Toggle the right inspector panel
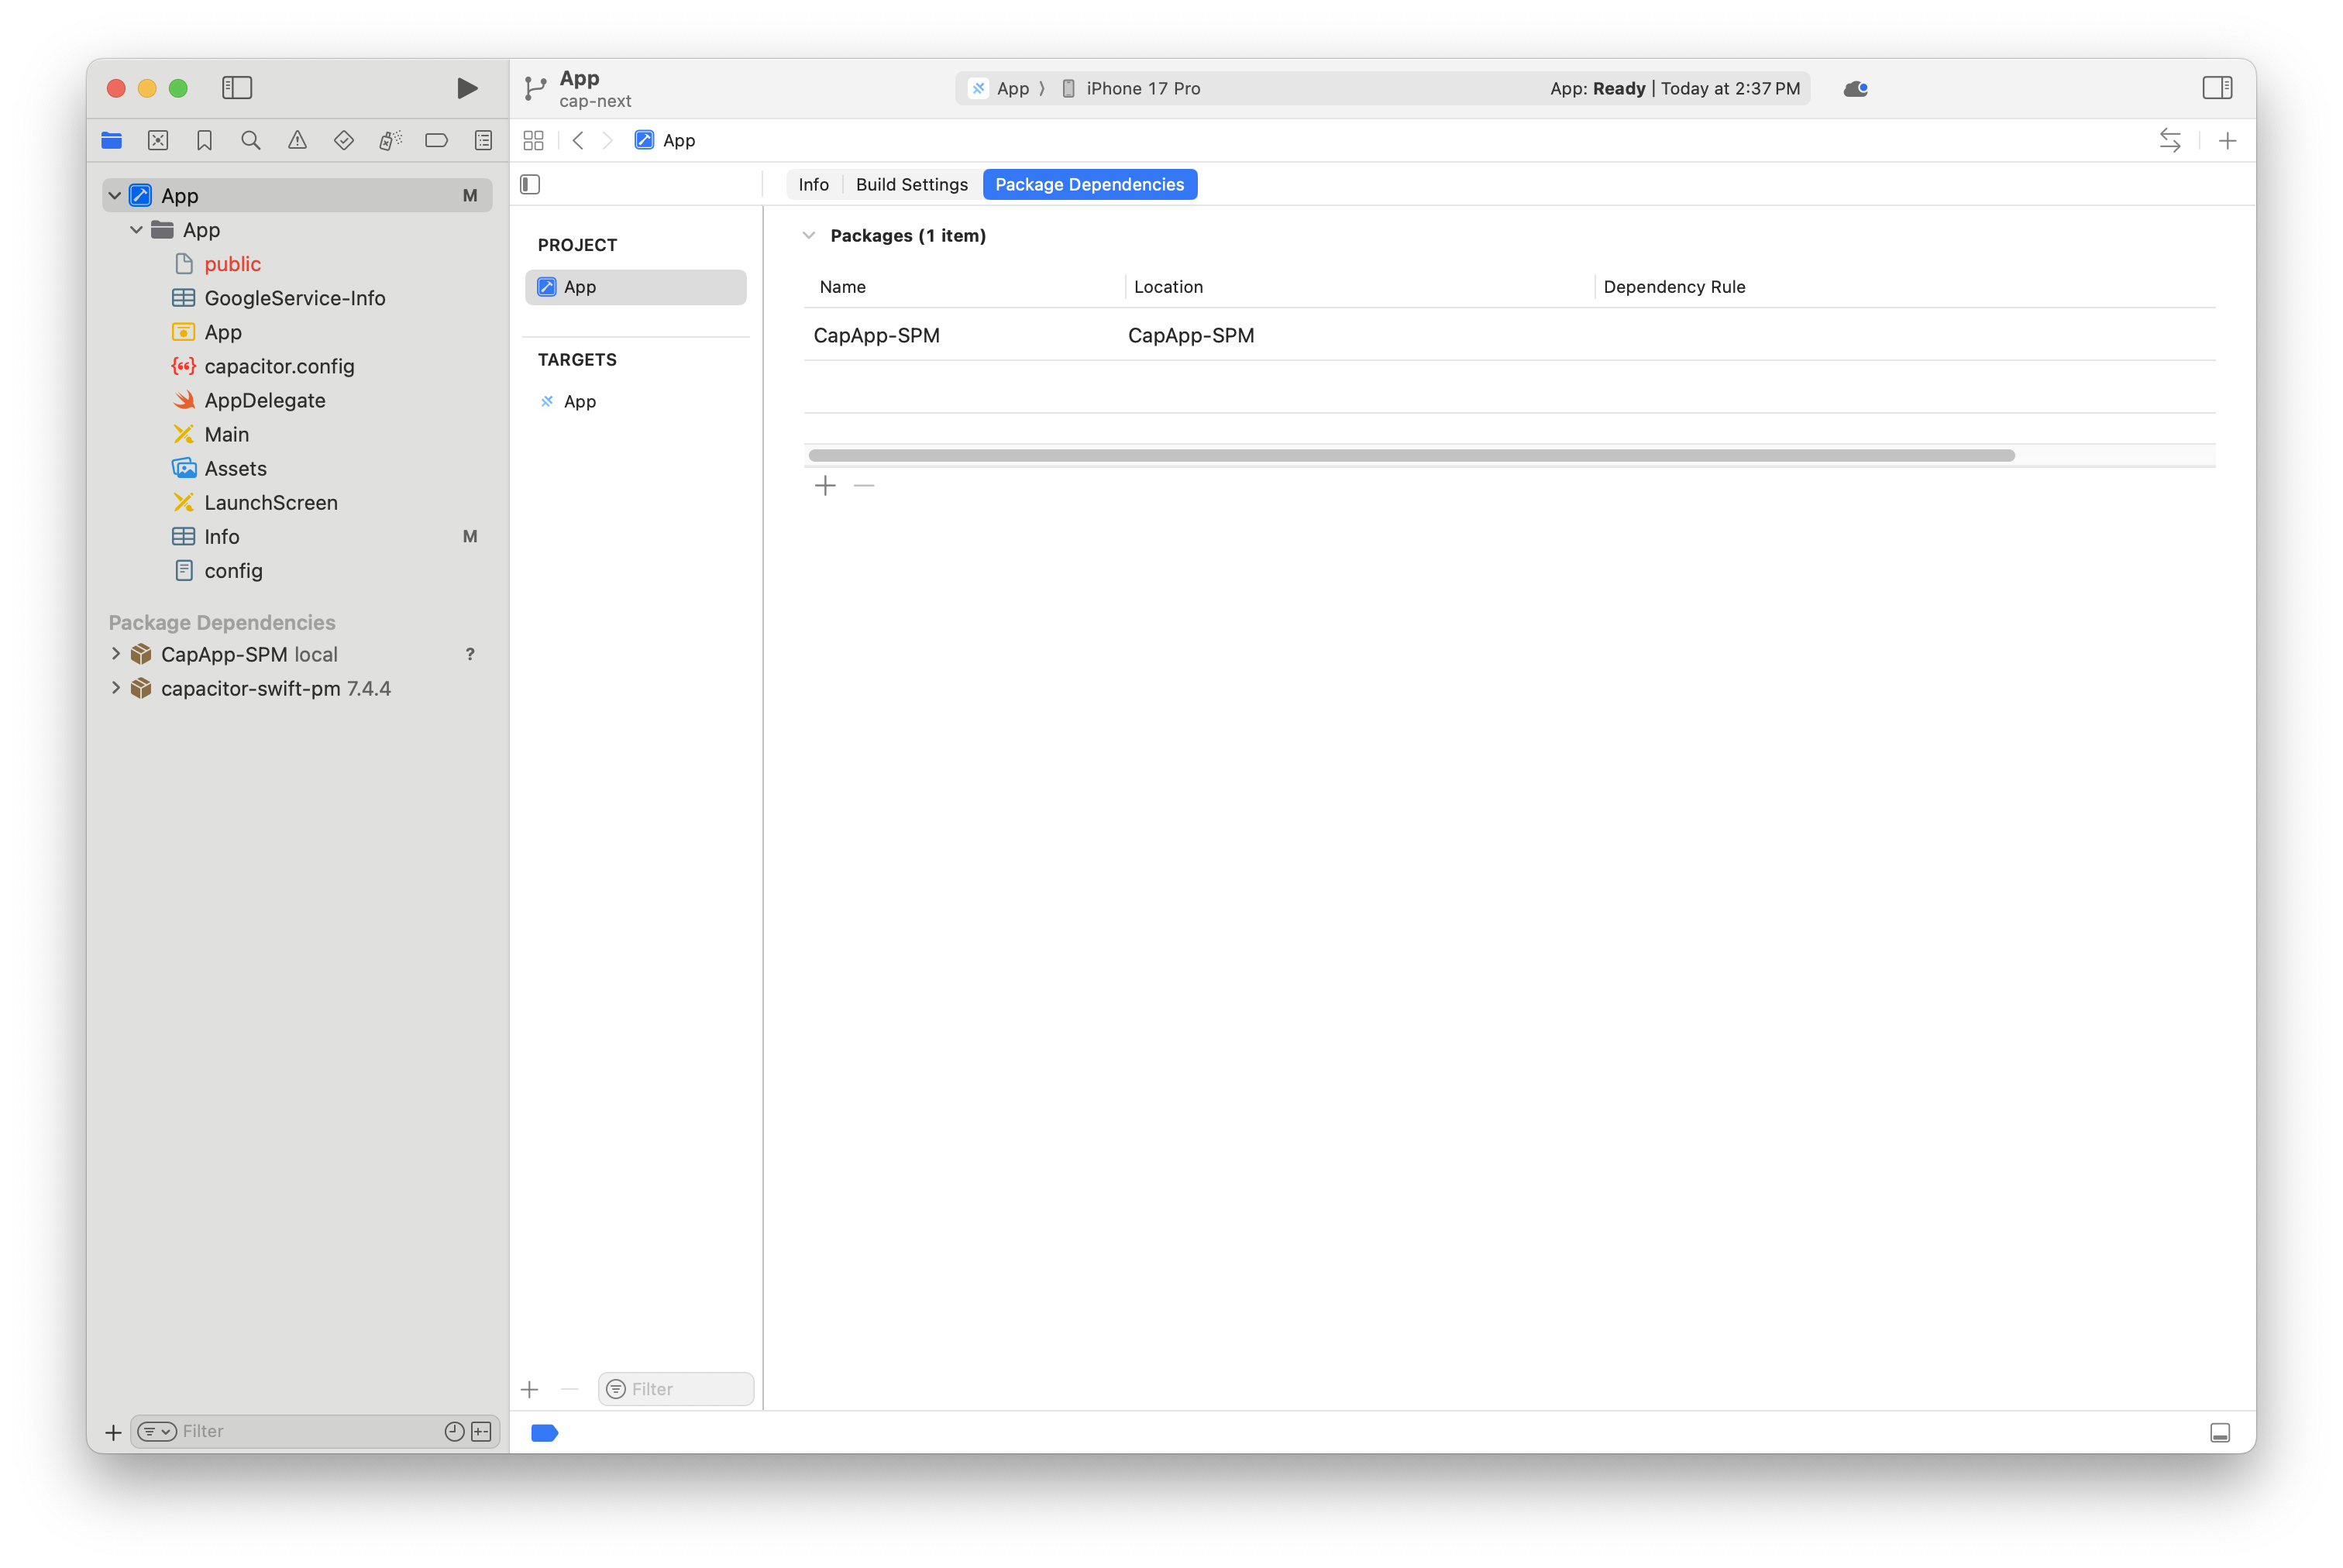The image size is (2343, 1568). [2216, 88]
